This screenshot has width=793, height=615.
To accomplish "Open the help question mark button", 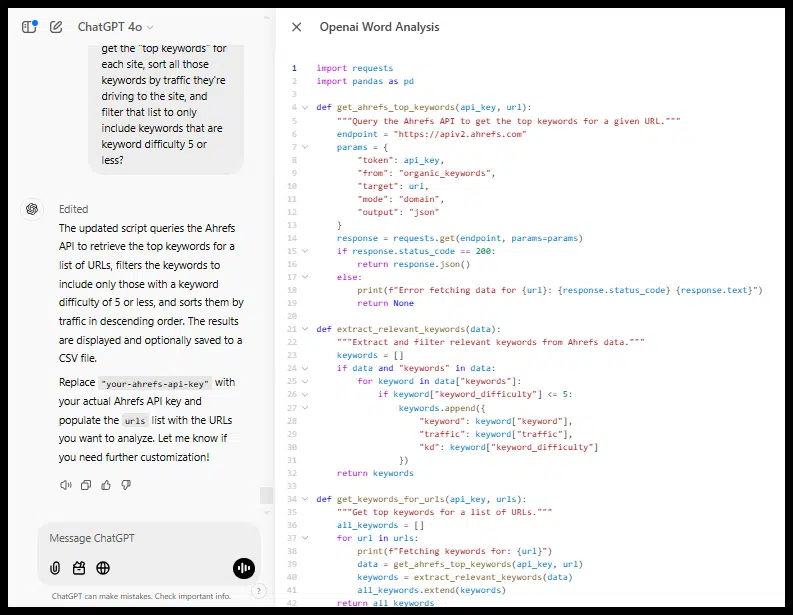I will tap(258, 591).
